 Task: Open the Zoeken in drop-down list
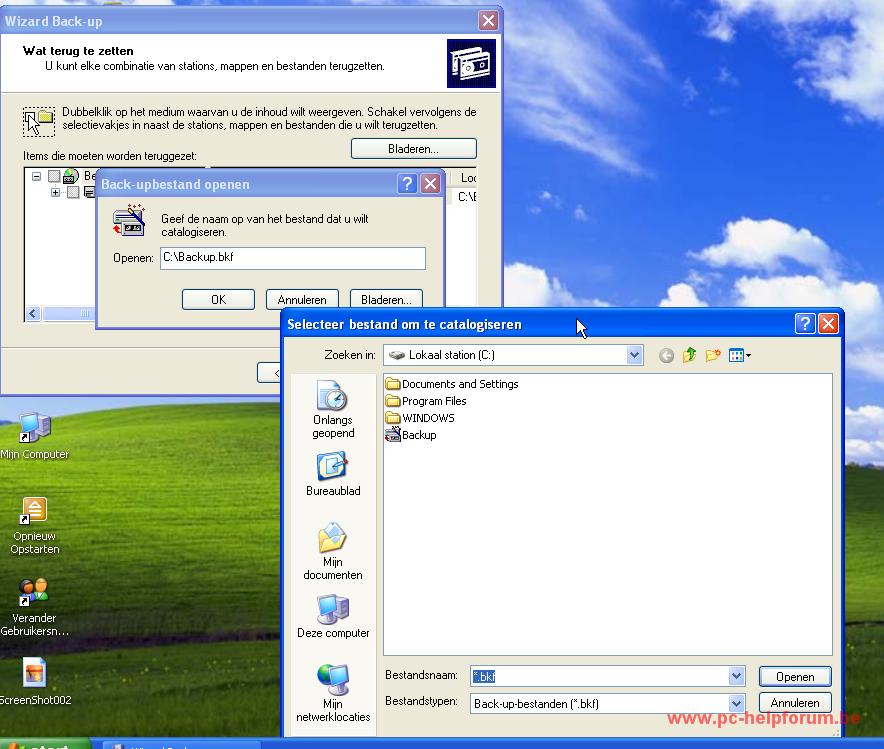point(633,355)
